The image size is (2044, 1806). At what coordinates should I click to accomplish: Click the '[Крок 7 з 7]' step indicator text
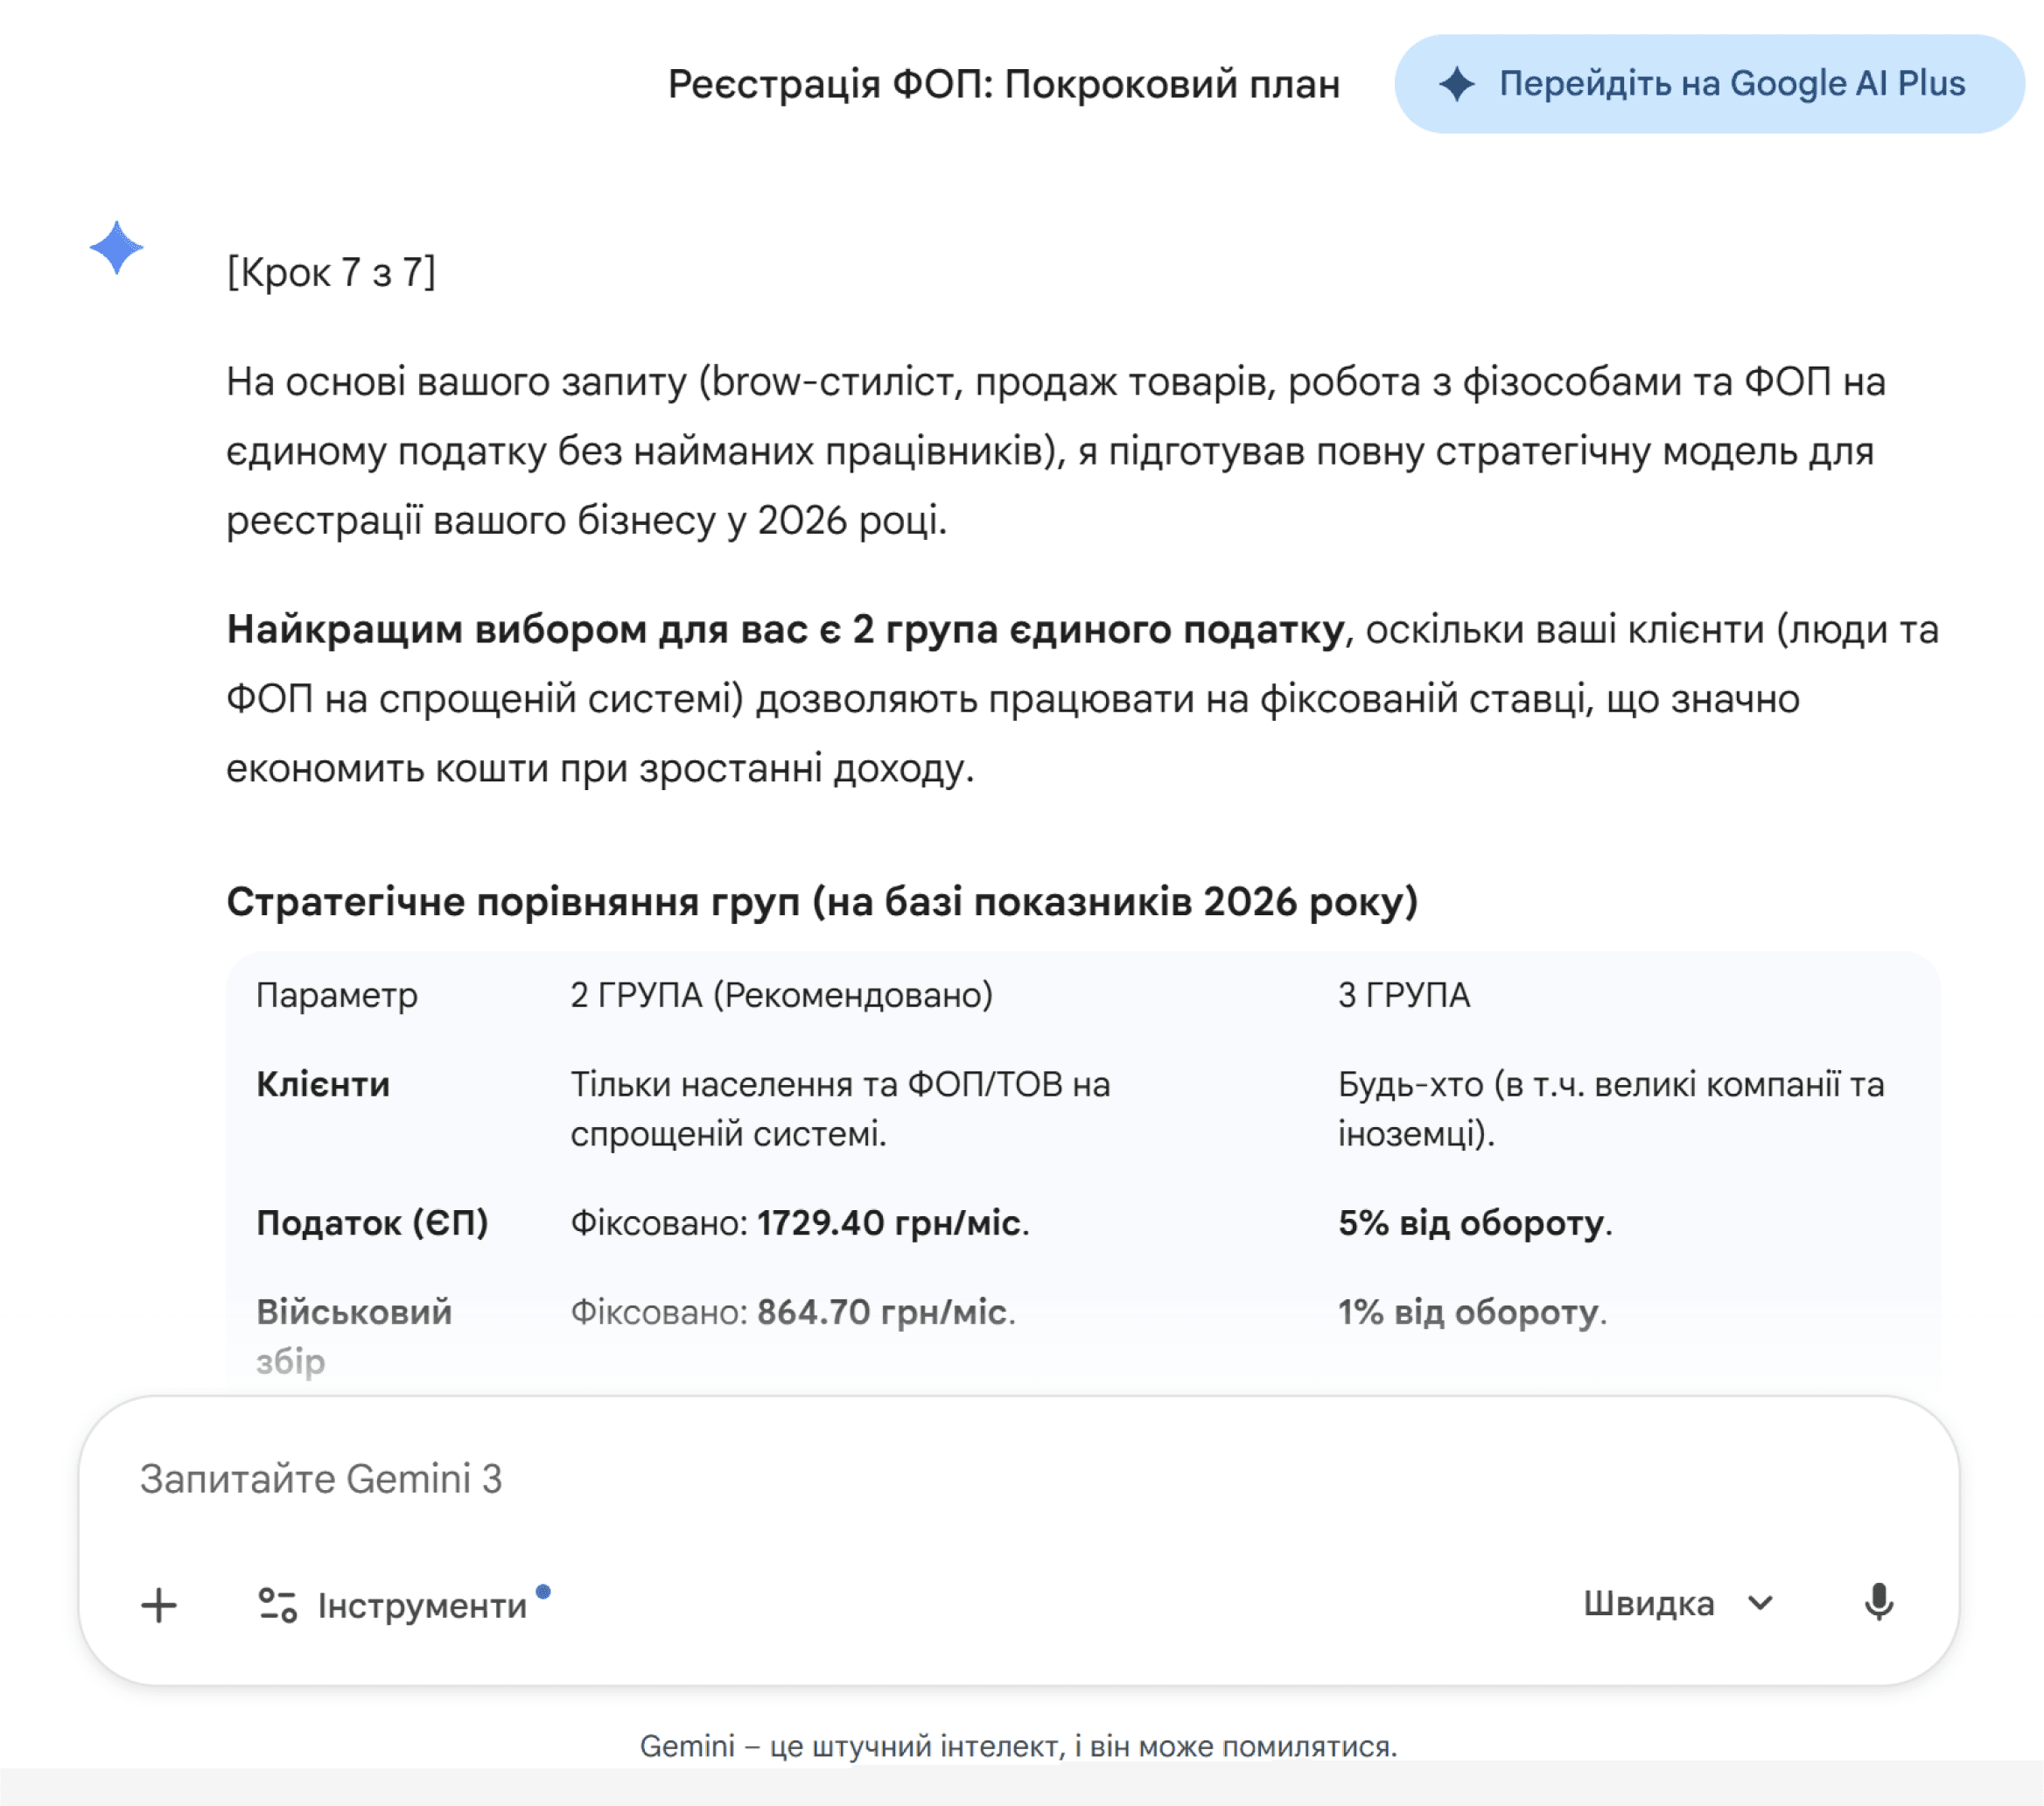tap(331, 272)
